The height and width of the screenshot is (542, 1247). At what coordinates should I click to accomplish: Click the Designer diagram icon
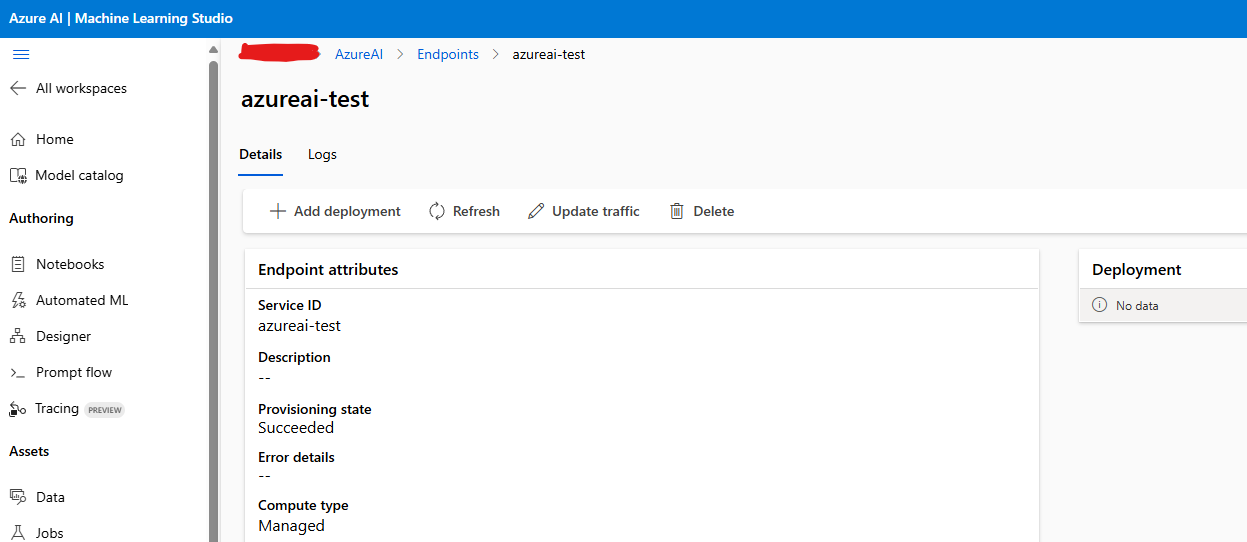point(18,336)
